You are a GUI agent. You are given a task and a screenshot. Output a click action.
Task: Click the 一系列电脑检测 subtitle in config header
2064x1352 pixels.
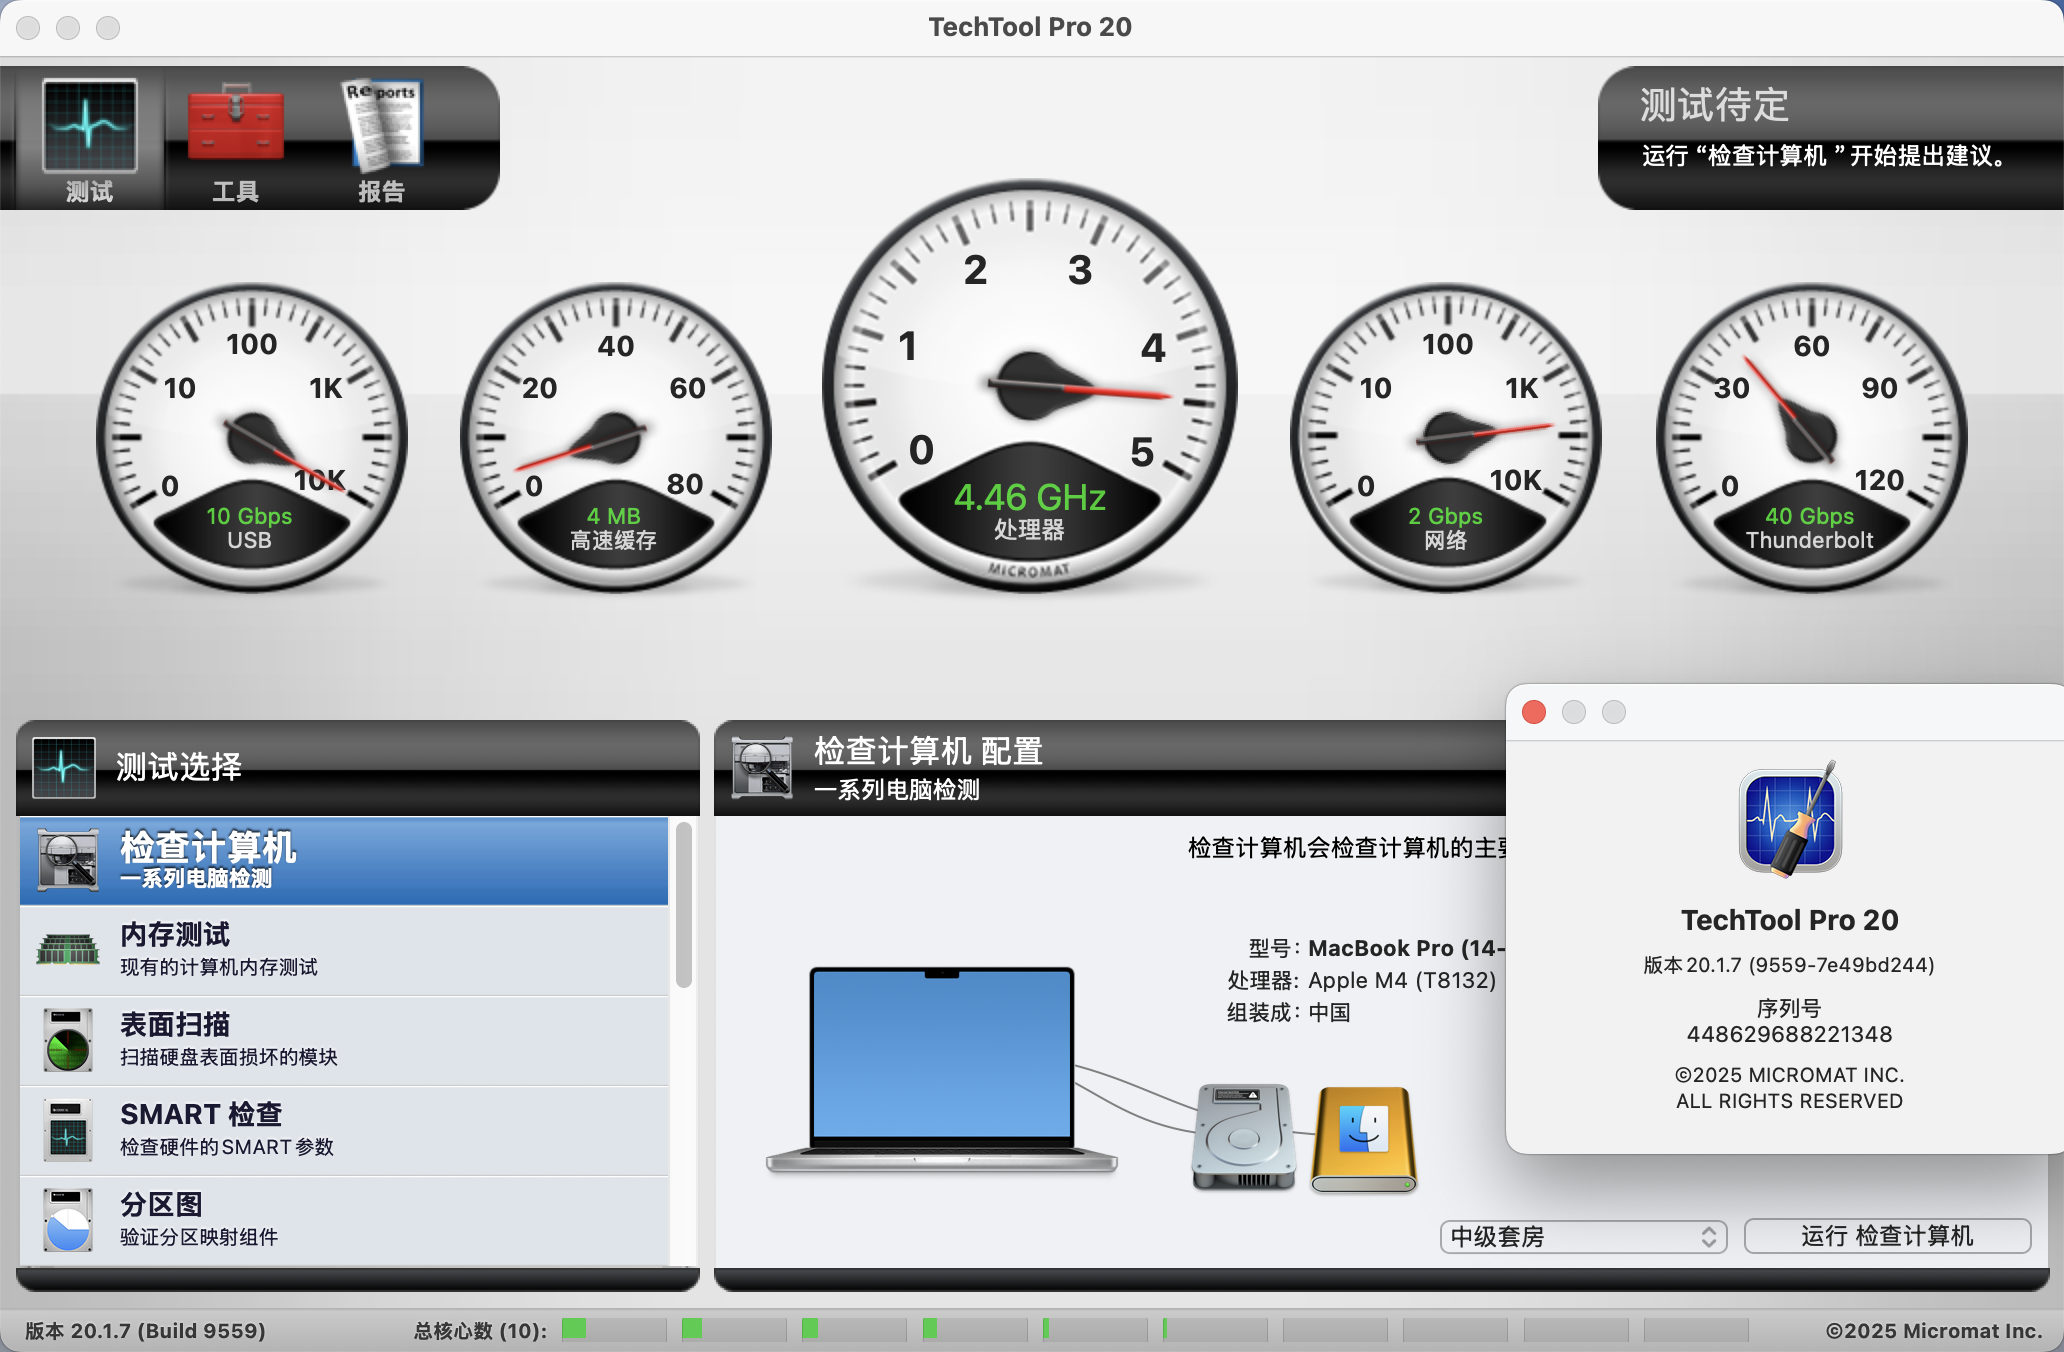[x=897, y=790]
